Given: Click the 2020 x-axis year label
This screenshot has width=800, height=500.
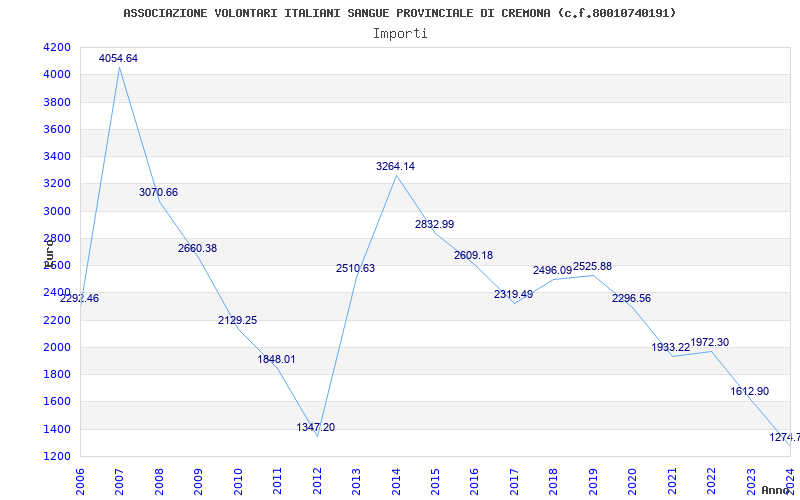Looking at the screenshot, I should 633,481.
